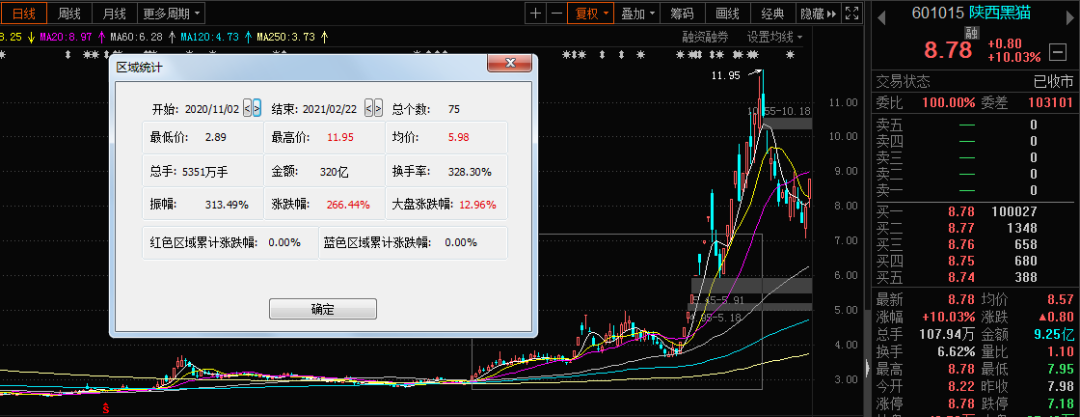Open 复权 dropdown
The height and width of the screenshot is (417, 1080).
(590, 12)
